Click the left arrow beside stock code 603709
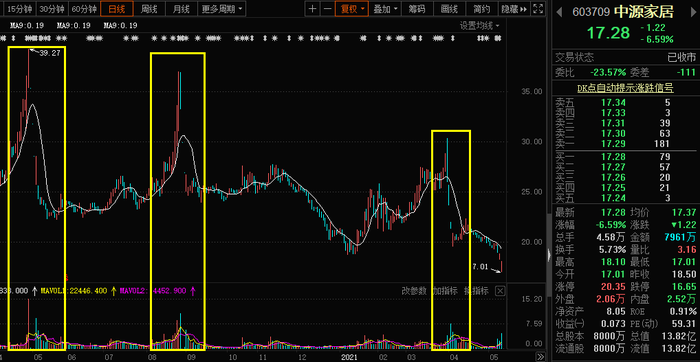700x362 pixels. 559,12
